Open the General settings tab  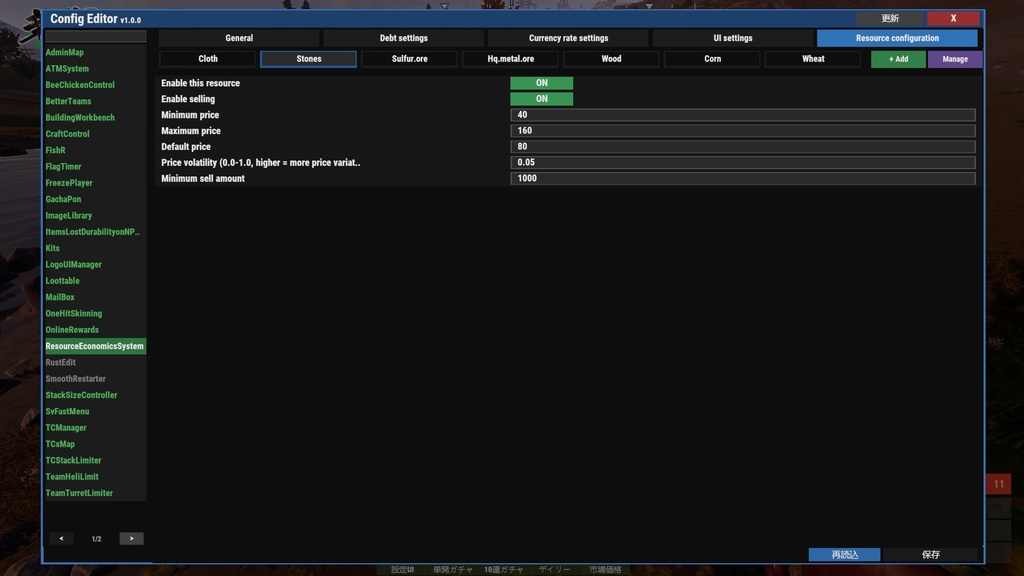[239, 38]
